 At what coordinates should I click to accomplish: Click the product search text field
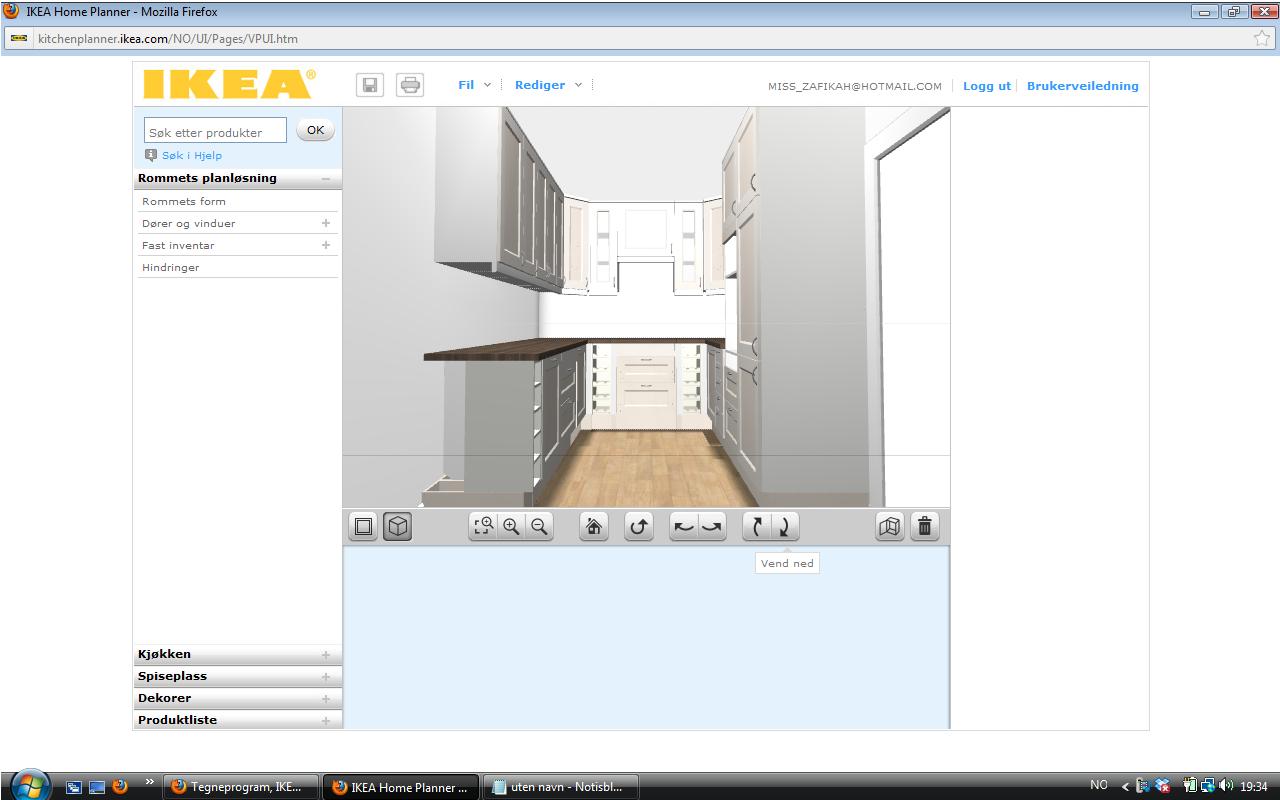tap(215, 132)
